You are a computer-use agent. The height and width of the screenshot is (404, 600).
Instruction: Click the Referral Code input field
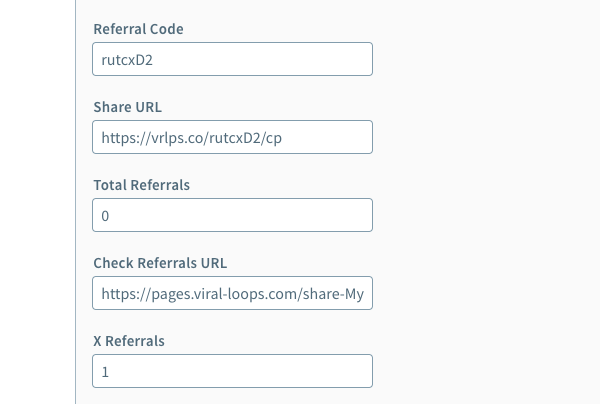232,59
